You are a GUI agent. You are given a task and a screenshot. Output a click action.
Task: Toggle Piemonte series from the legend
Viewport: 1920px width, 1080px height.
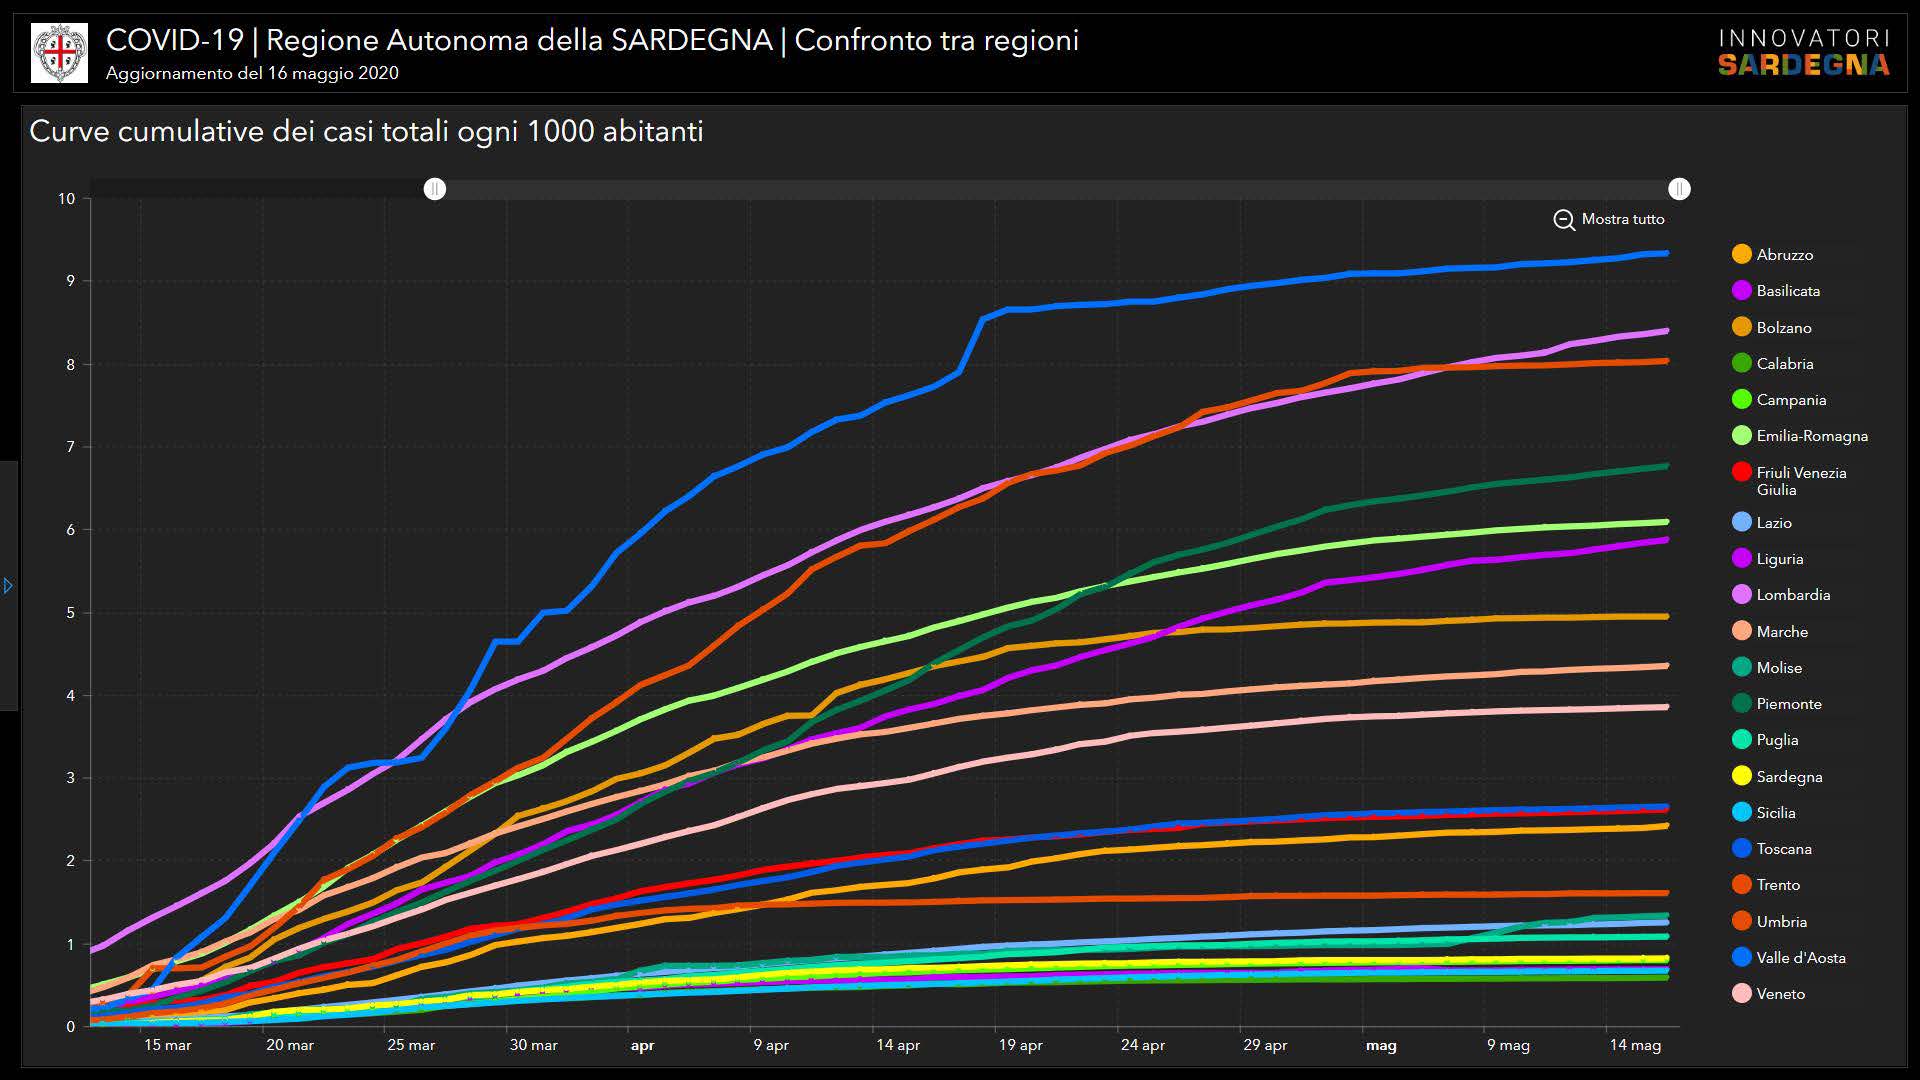point(1788,704)
